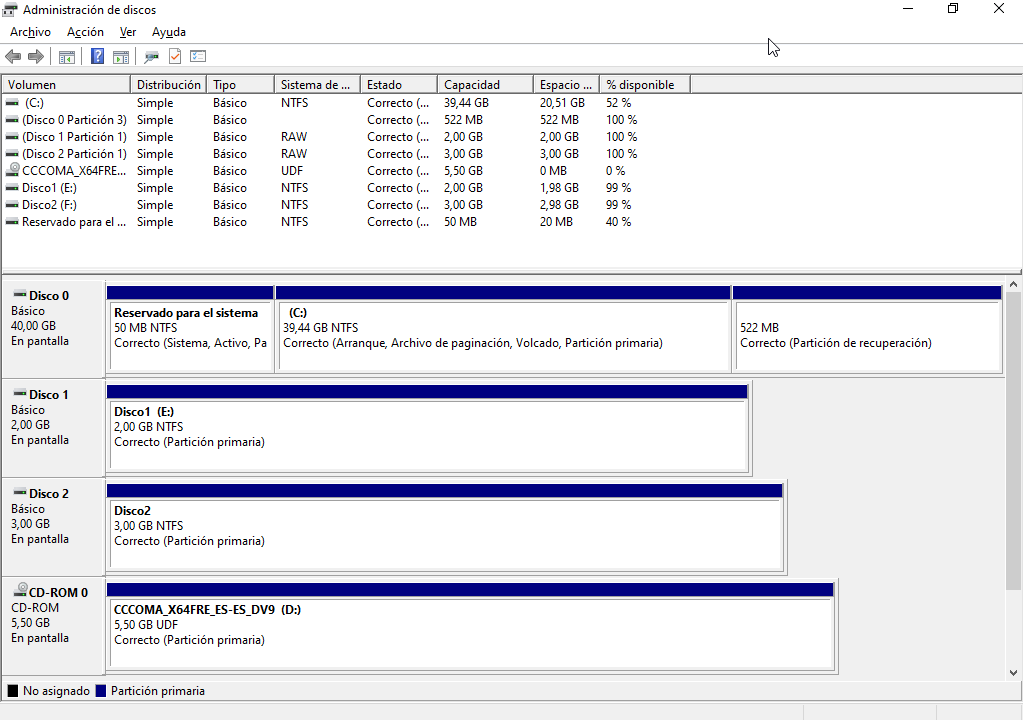Screen dimensions: 1023x720
Task: Click the disk connection toolbar icon
Action: pyautogui.click(x=152, y=57)
